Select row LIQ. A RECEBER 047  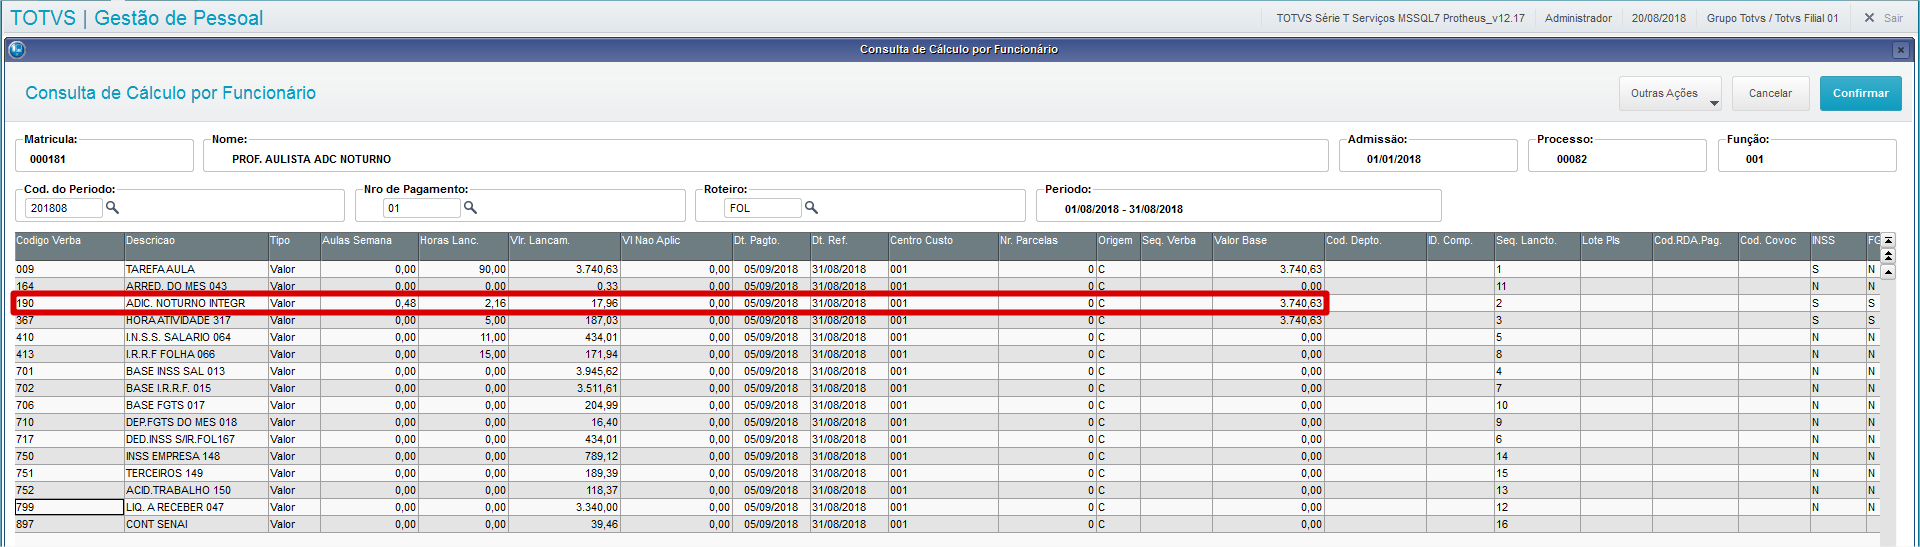pos(947,507)
